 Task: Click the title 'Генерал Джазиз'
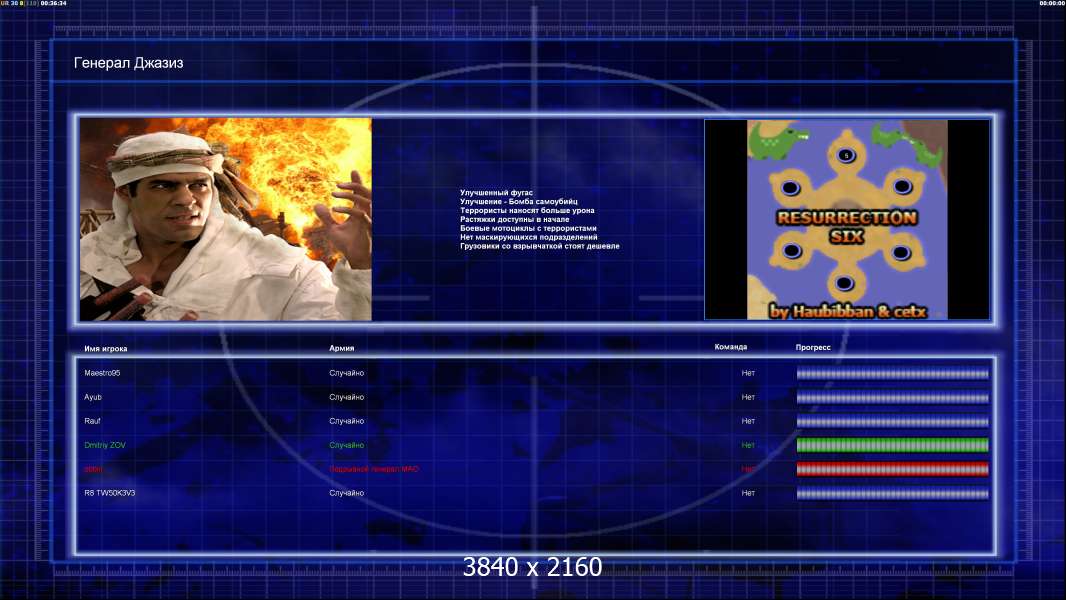(128, 63)
